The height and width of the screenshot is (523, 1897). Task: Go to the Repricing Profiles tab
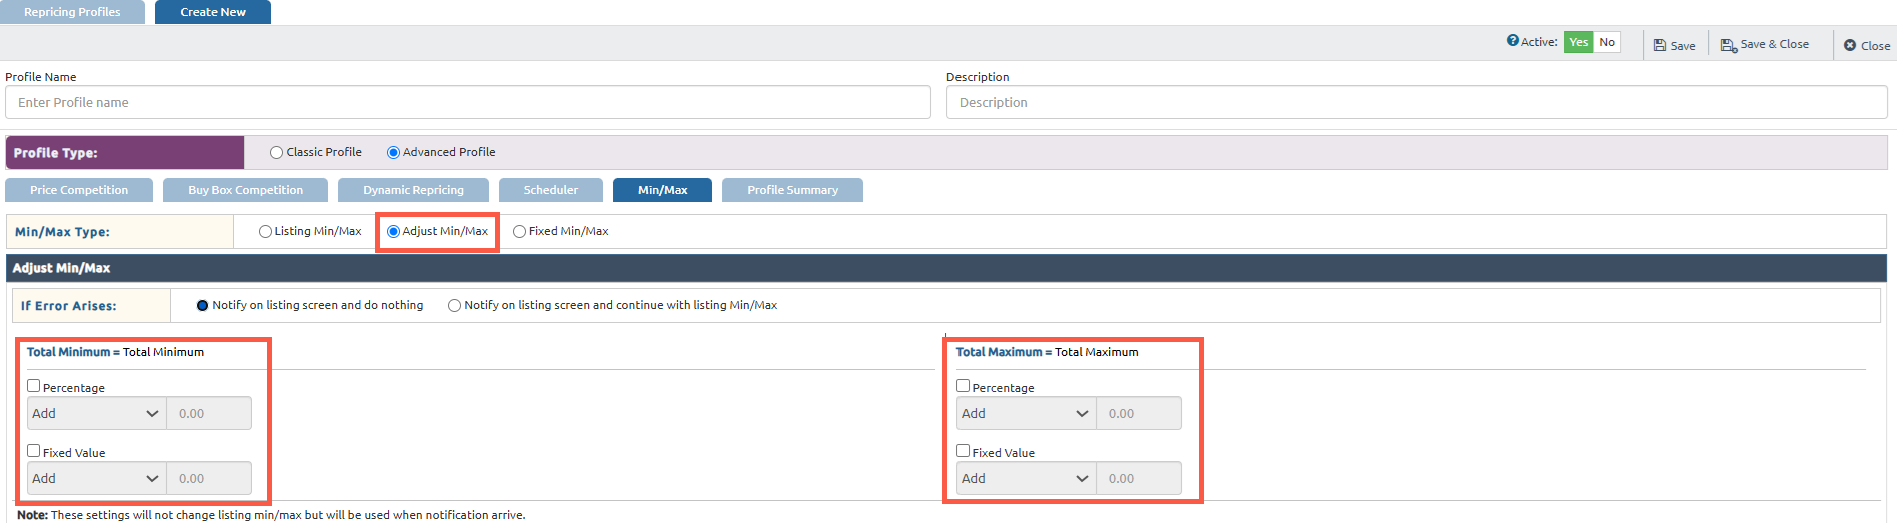pyautogui.click(x=72, y=12)
